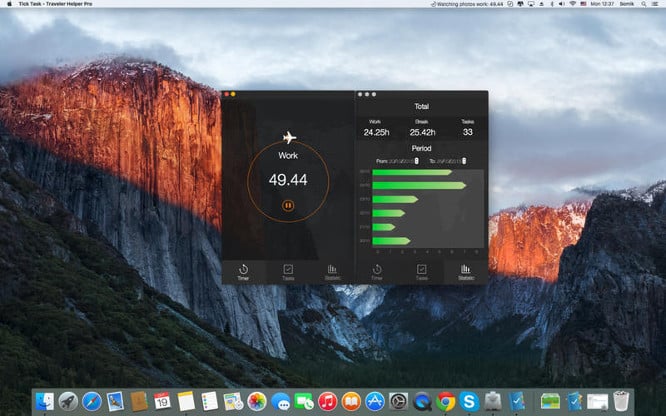
Task: Open Contacts from the Dock
Action: tap(139, 401)
